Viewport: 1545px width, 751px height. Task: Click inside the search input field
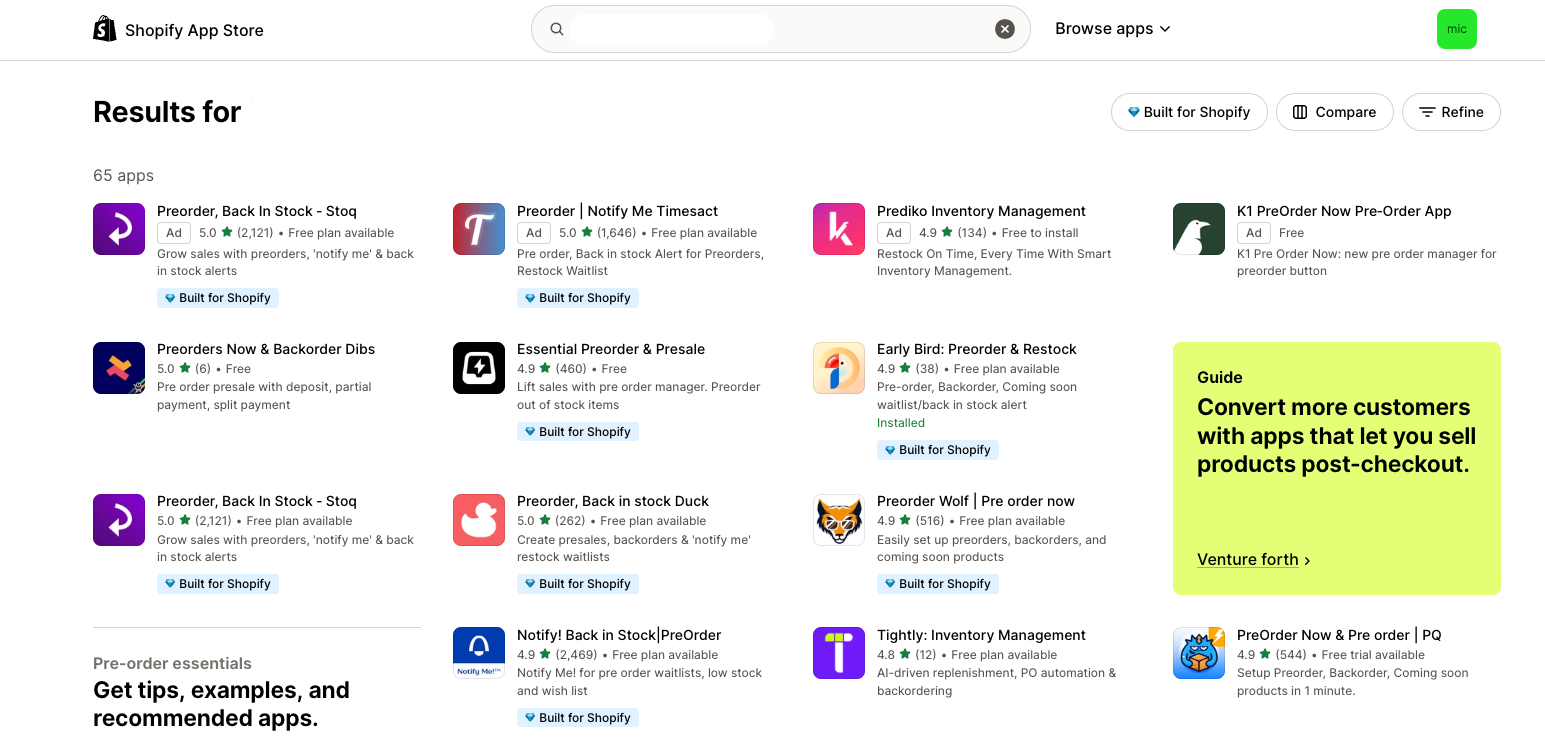tap(780, 29)
